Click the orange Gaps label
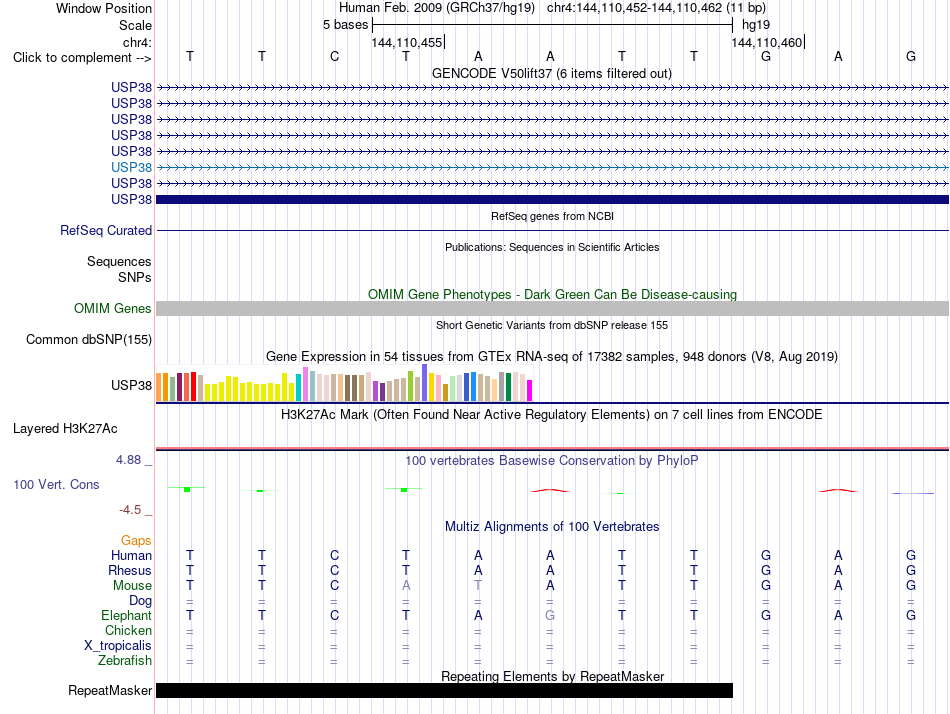 pos(136,541)
